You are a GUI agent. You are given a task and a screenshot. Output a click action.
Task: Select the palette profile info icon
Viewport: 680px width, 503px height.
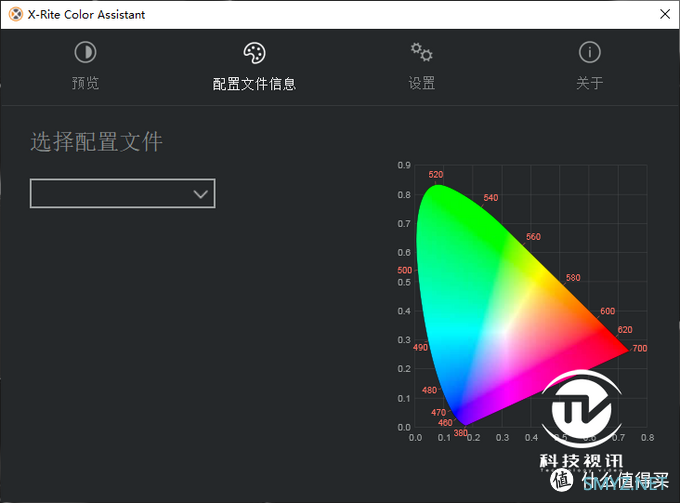click(x=254, y=53)
